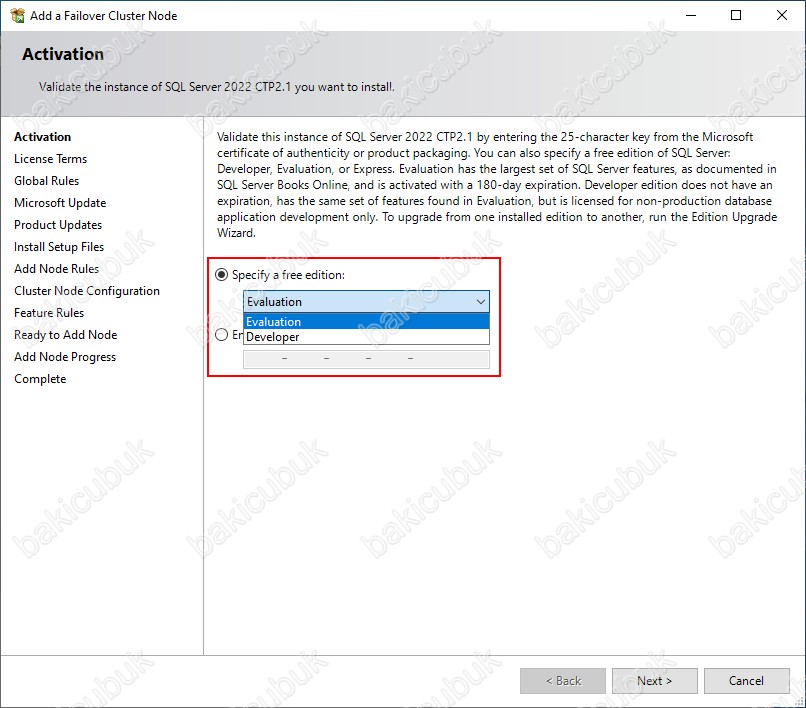The height and width of the screenshot is (708, 806).
Task: Close the Add a Failover Cluster Node window
Action: coord(782,15)
